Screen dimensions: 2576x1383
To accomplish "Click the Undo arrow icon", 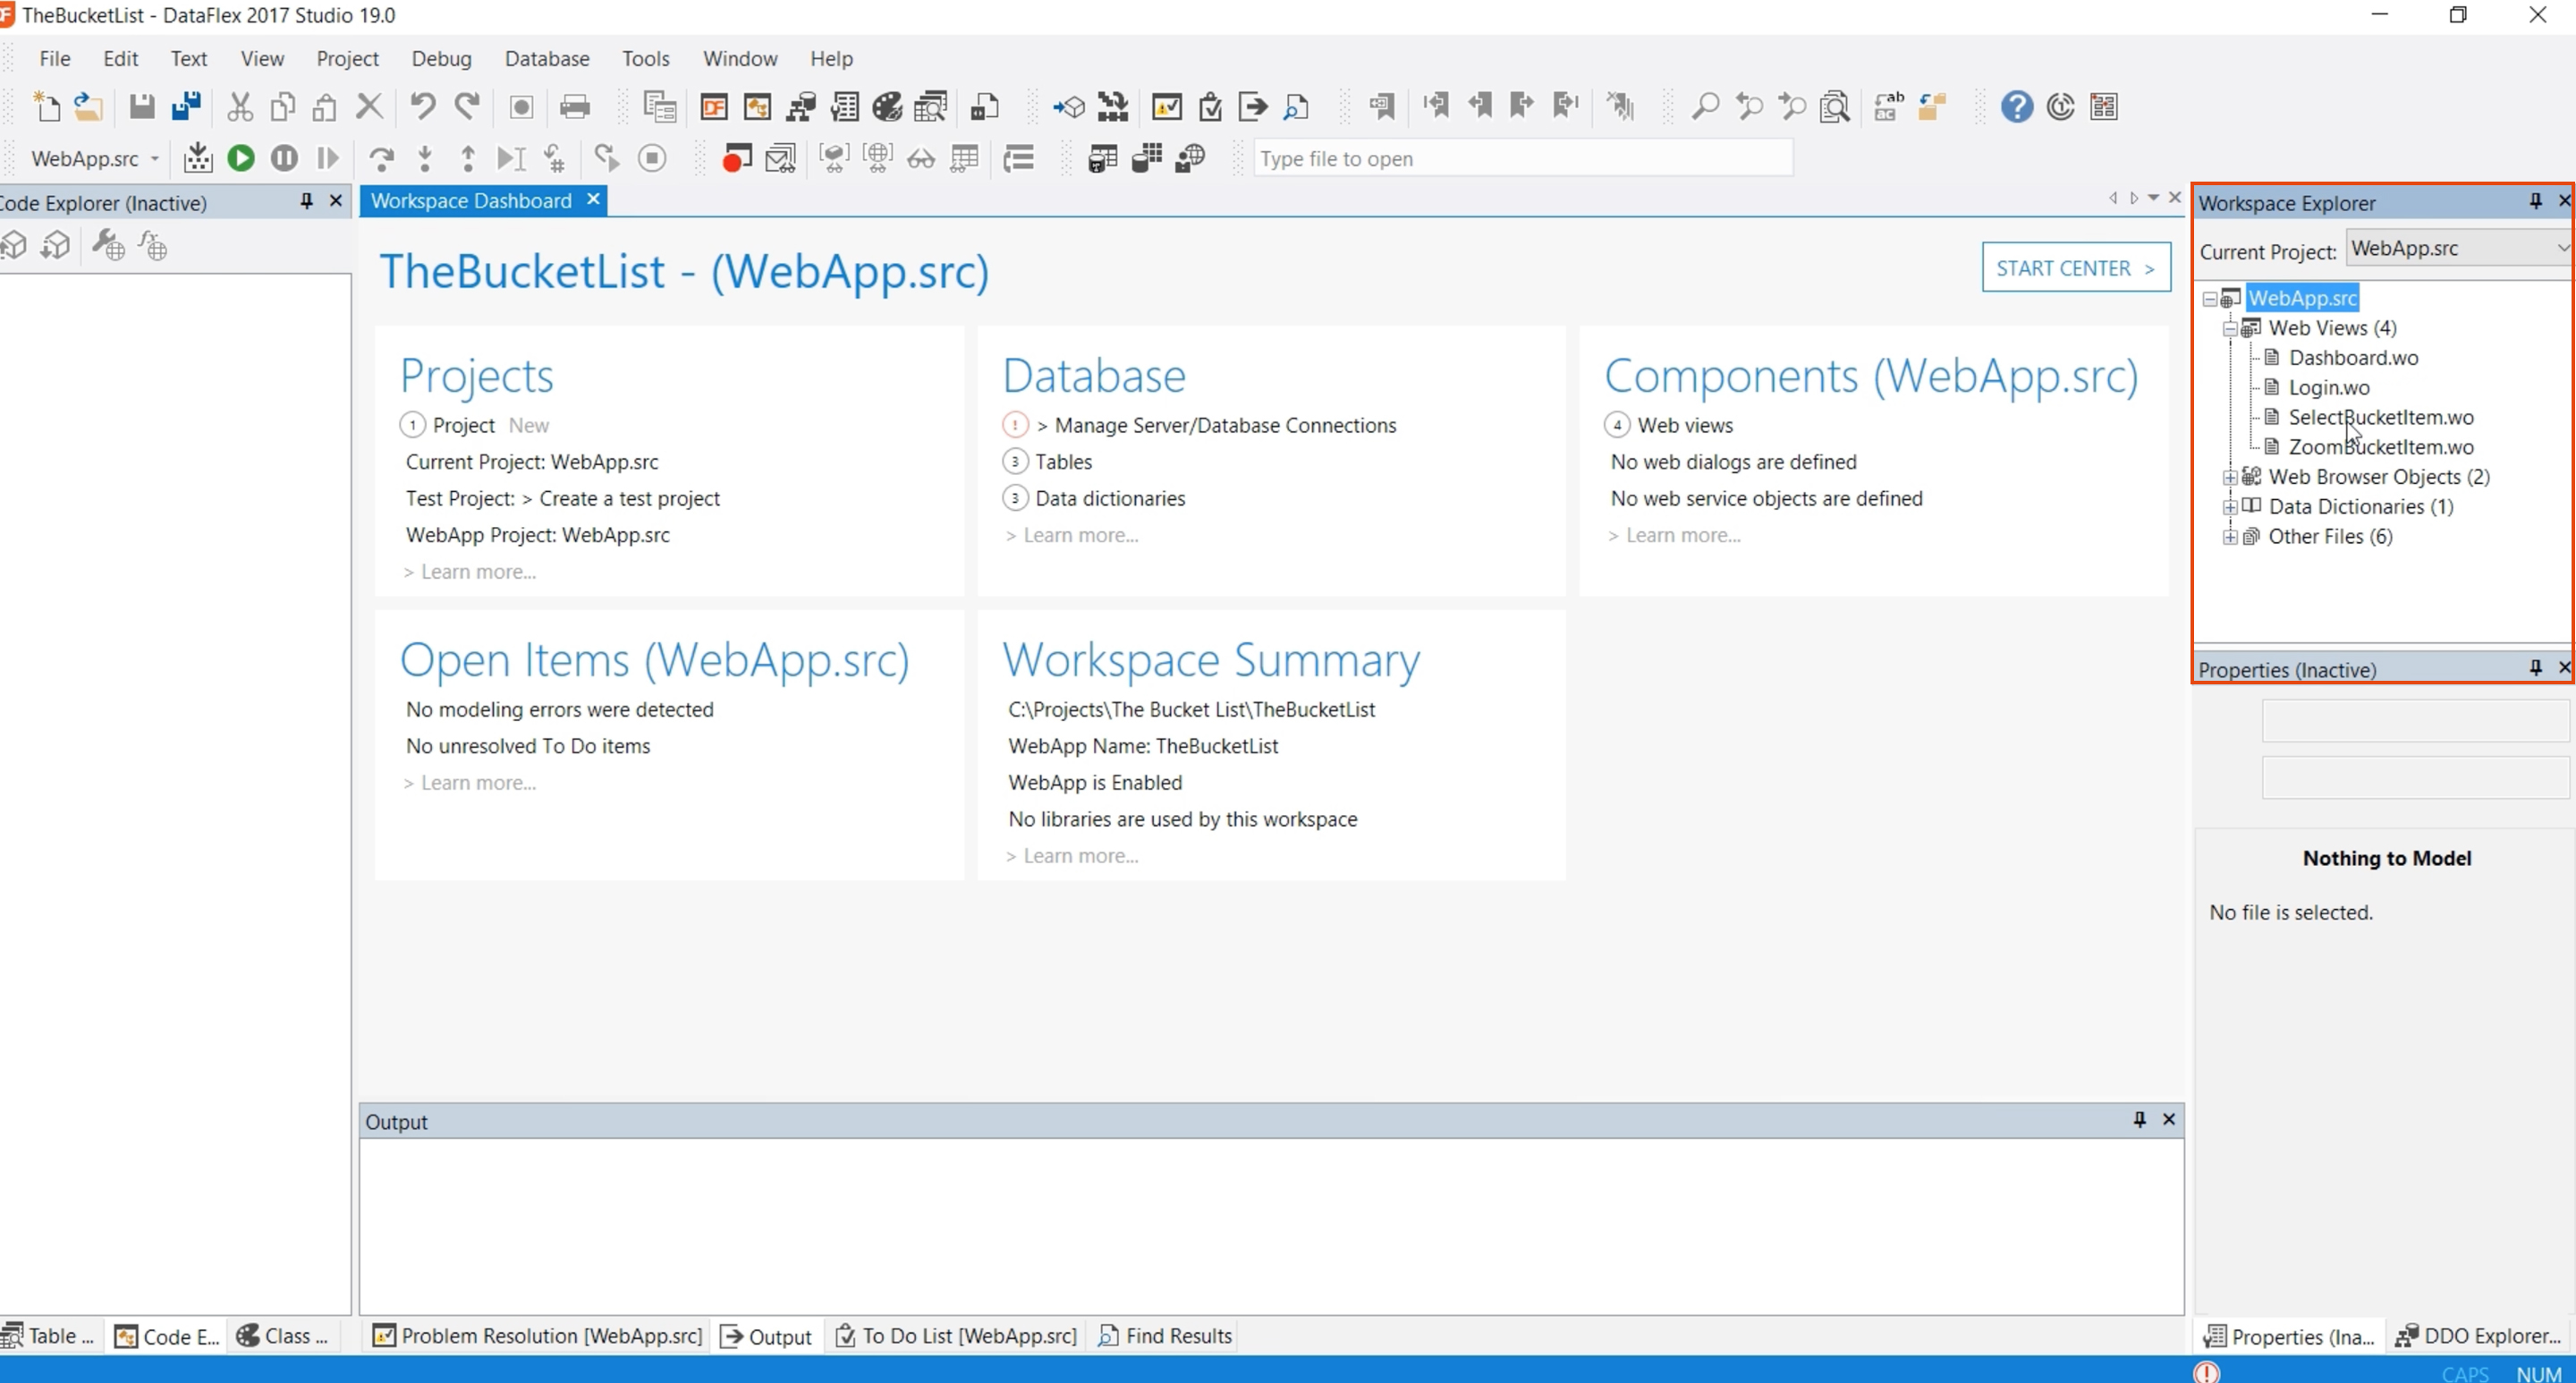I will tap(422, 106).
